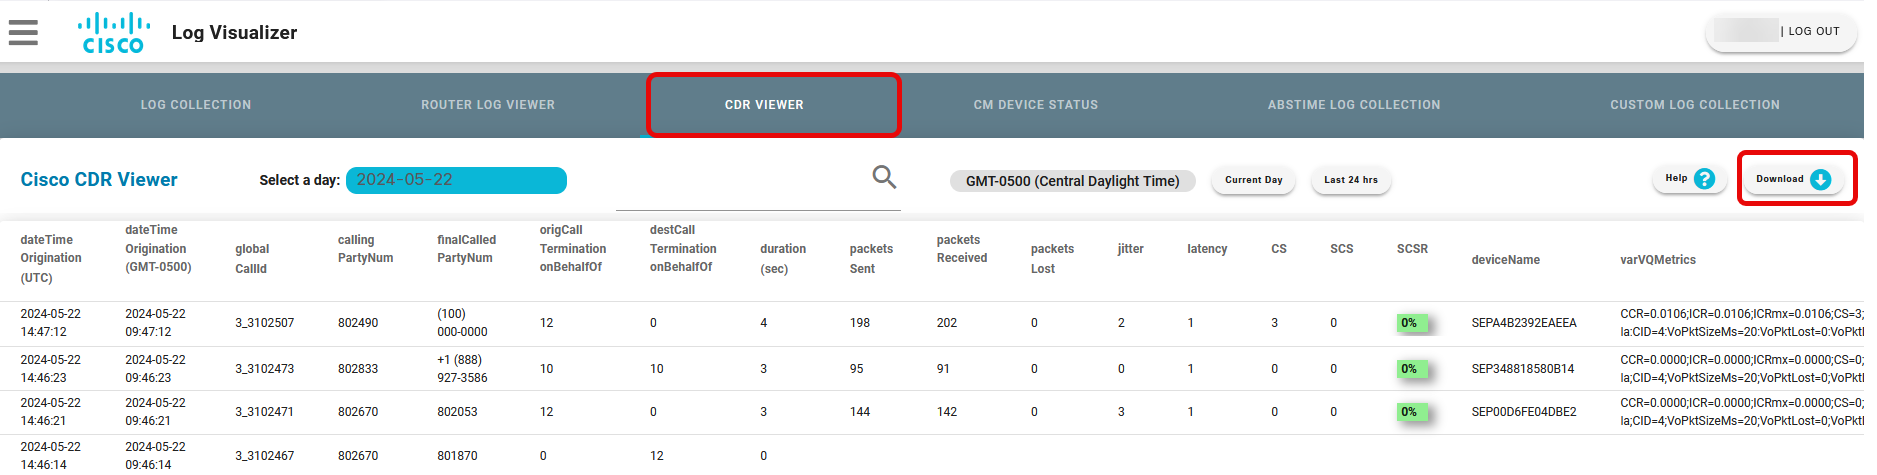Open the Log Collection tab
Image resolution: width=1877 pixels, height=475 pixels.
click(x=196, y=104)
